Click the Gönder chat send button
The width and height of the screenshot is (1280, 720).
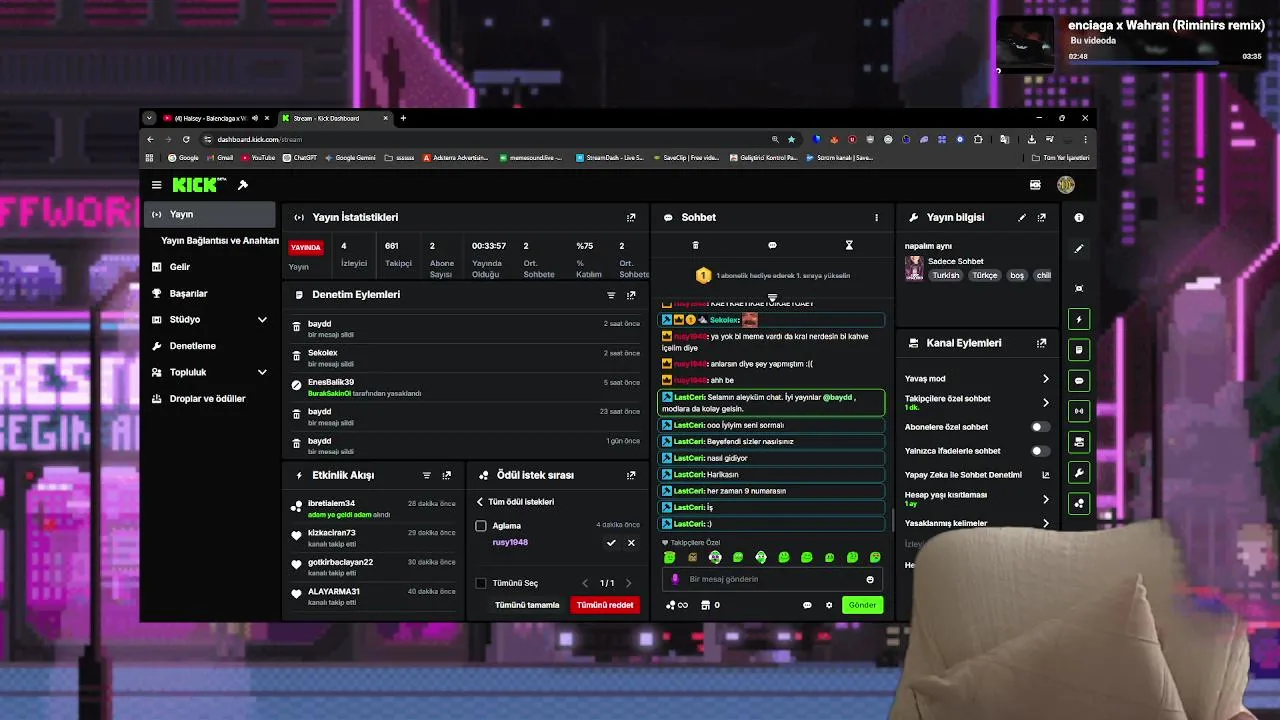click(x=862, y=605)
